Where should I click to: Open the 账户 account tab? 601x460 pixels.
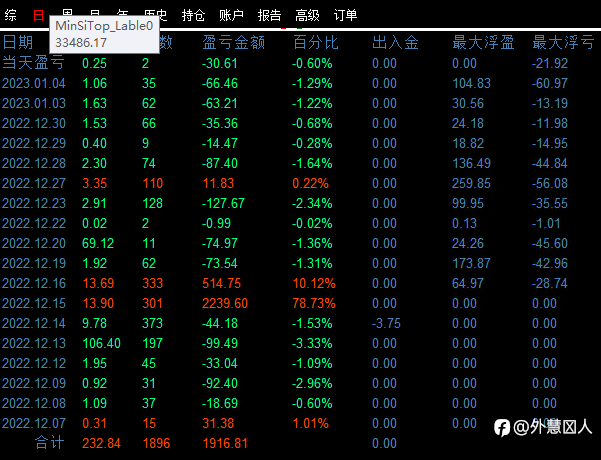point(231,15)
